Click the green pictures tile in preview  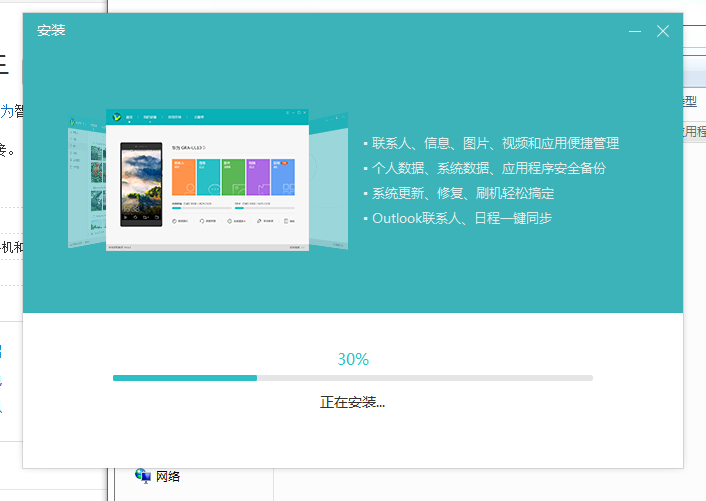233,177
